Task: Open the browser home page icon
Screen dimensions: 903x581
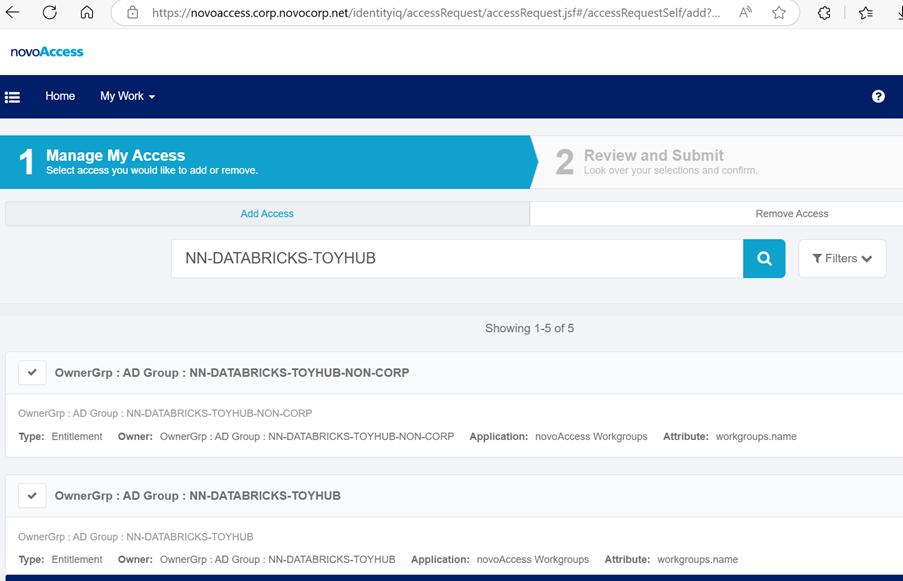Action: (x=86, y=12)
